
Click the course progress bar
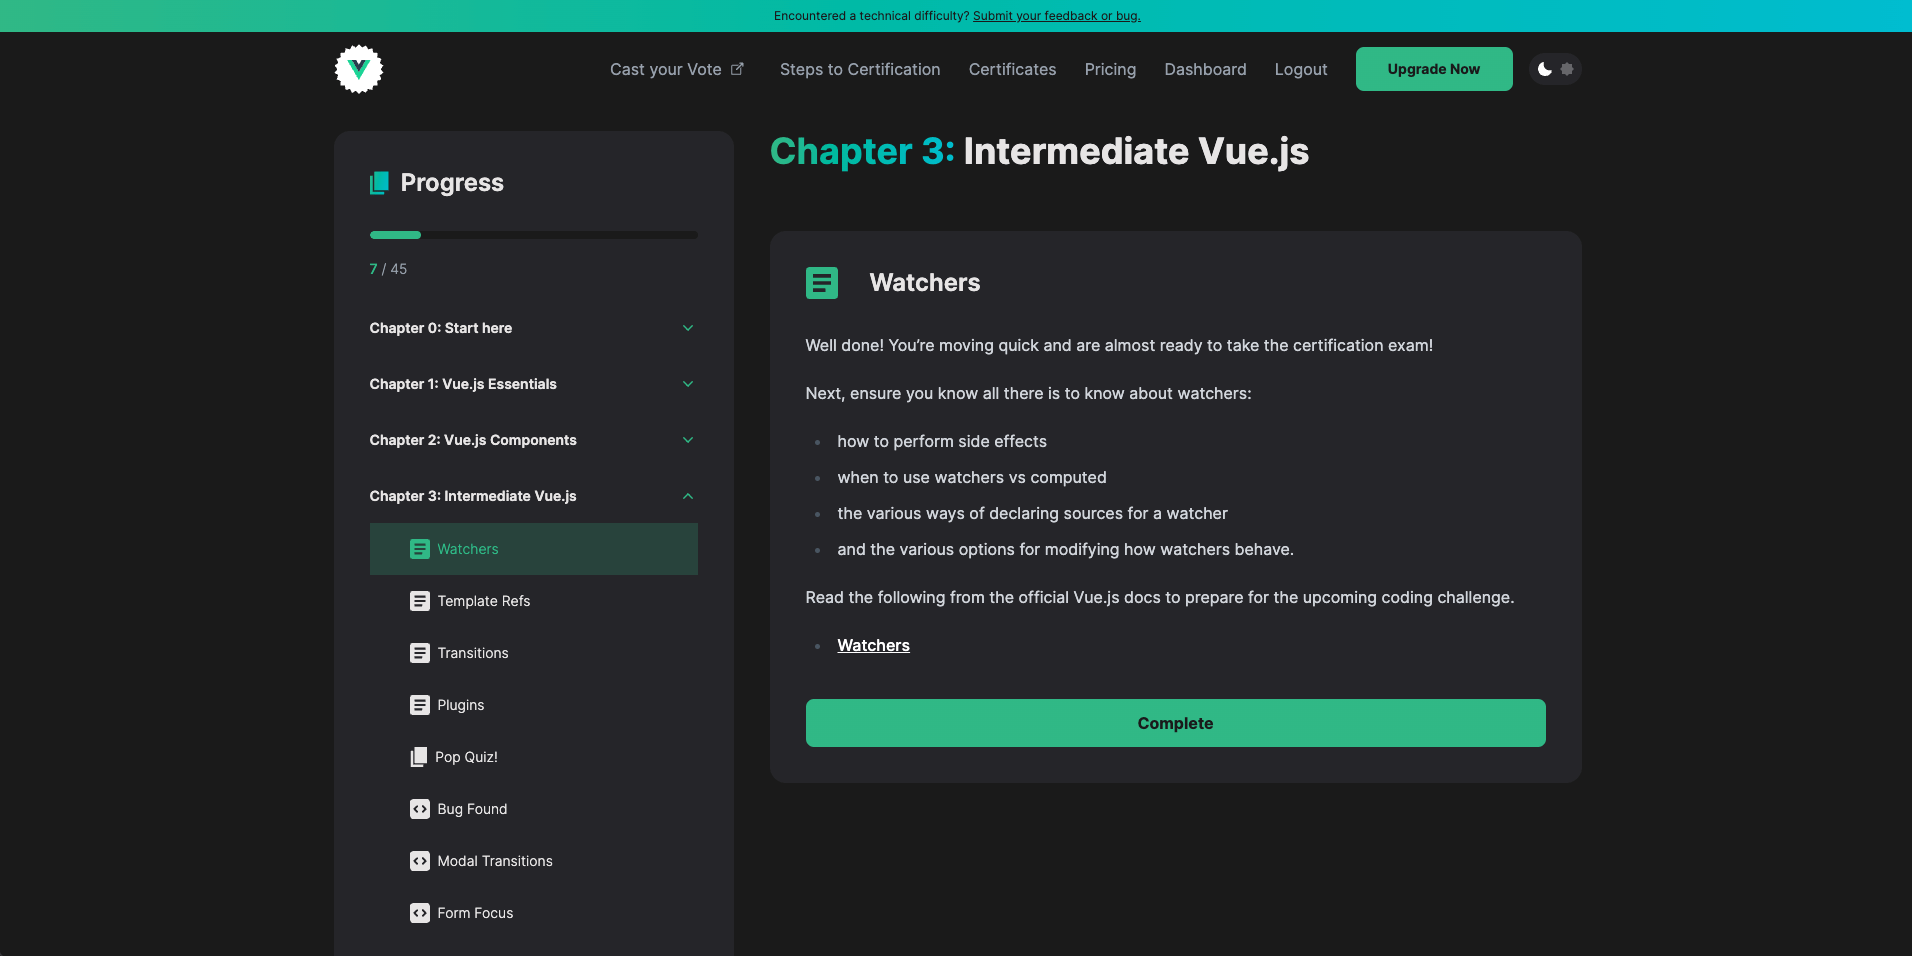coord(534,235)
